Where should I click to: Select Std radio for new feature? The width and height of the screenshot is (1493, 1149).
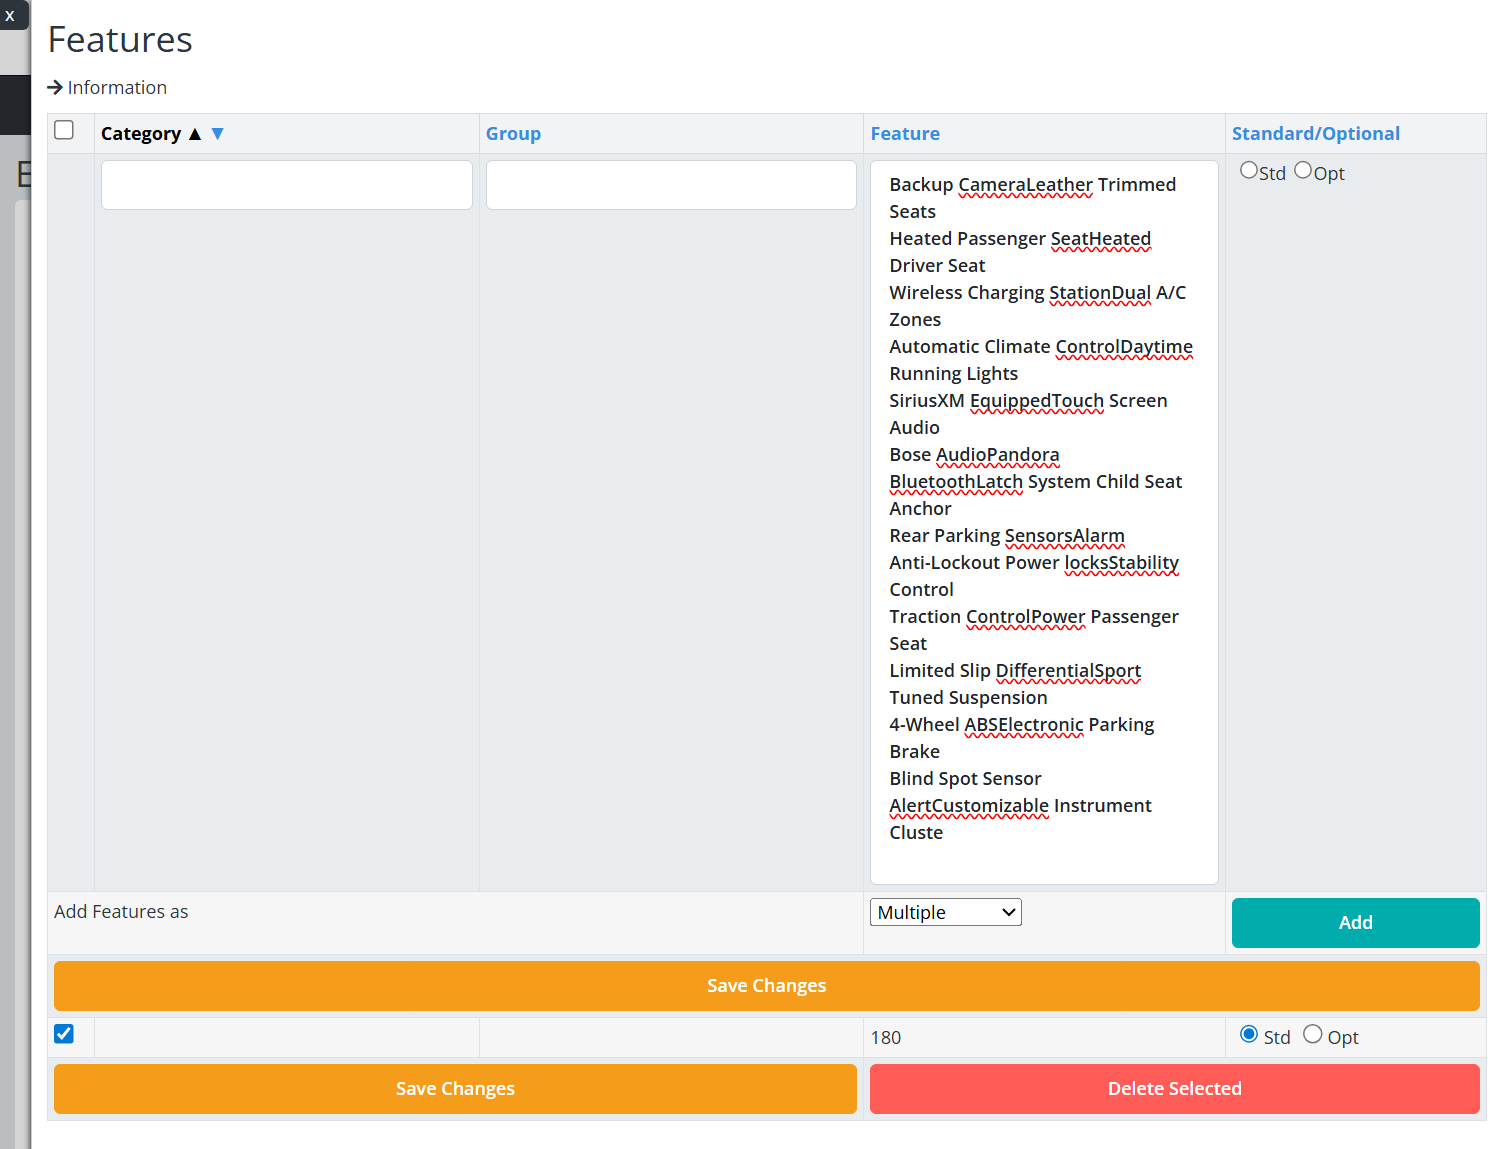tap(1249, 171)
